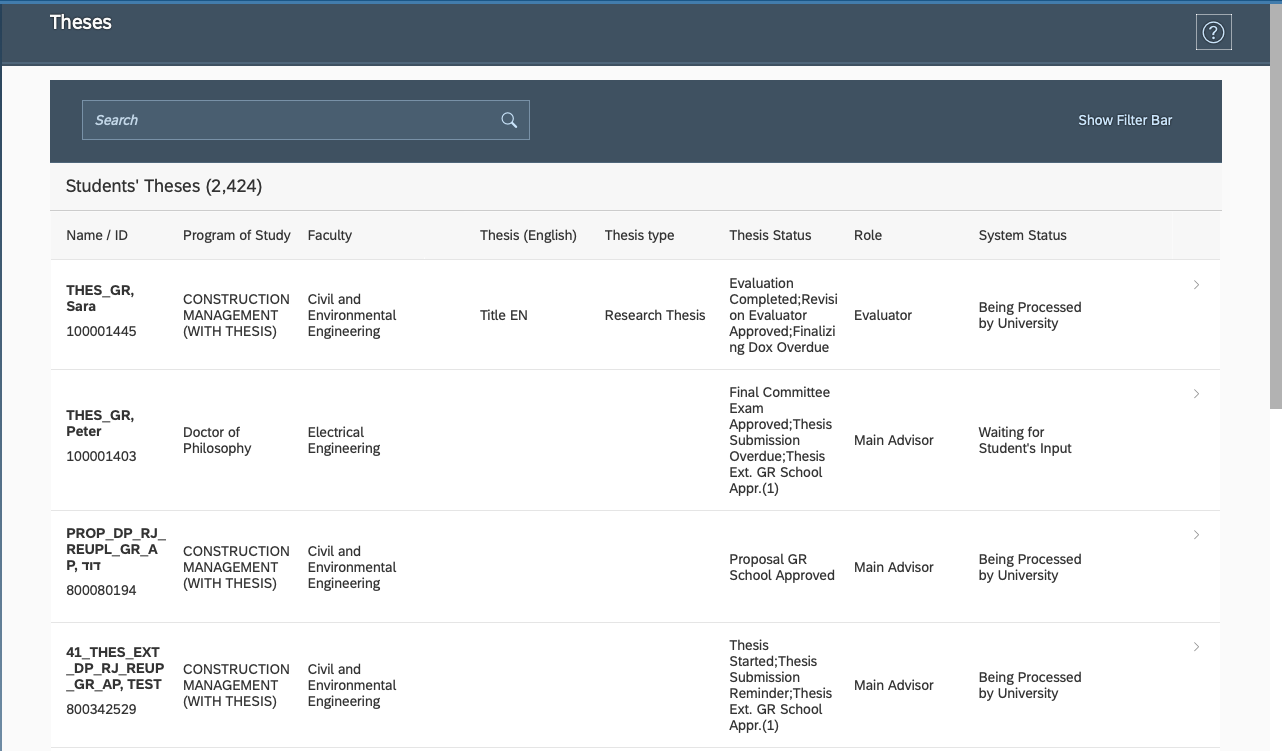Click the vertical scrollbar on the right
Image resolution: width=1282 pixels, height=751 pixels.
[1275, 205]
